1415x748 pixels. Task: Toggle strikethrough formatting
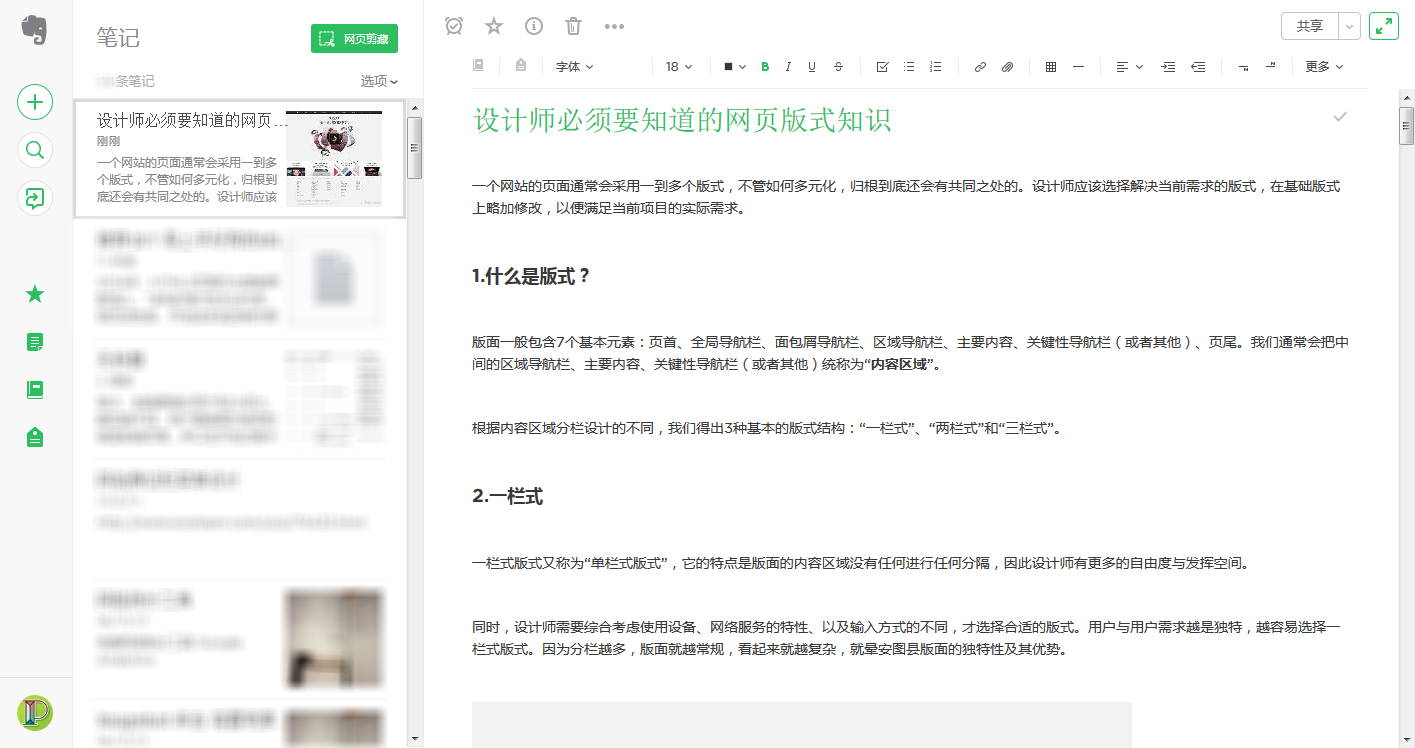838,67
